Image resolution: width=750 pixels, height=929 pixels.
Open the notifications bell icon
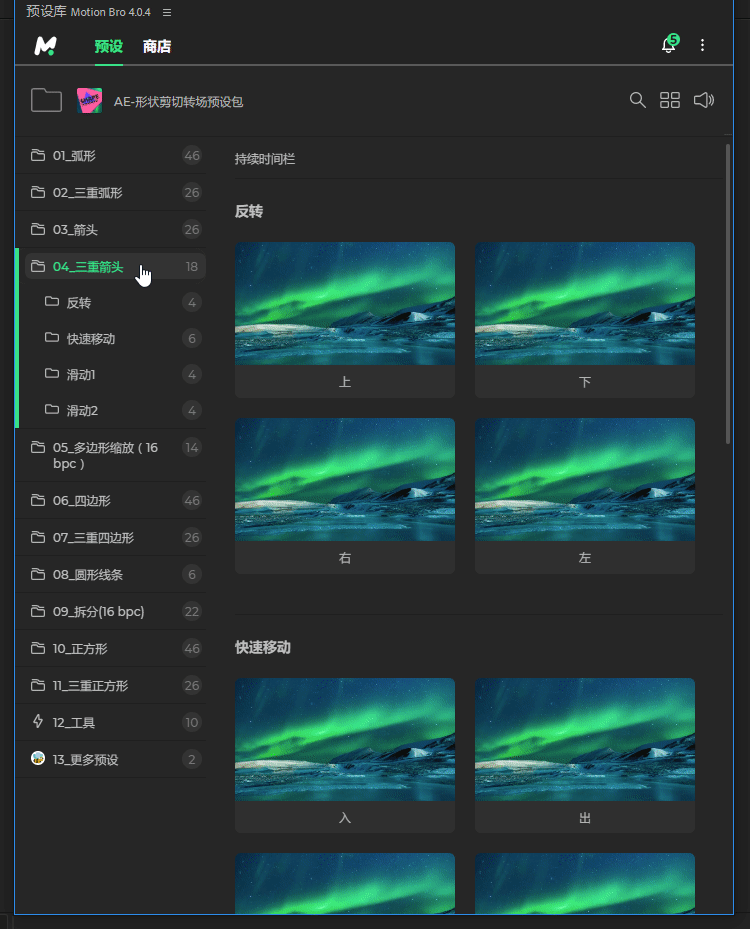click(x=669, y=44)
